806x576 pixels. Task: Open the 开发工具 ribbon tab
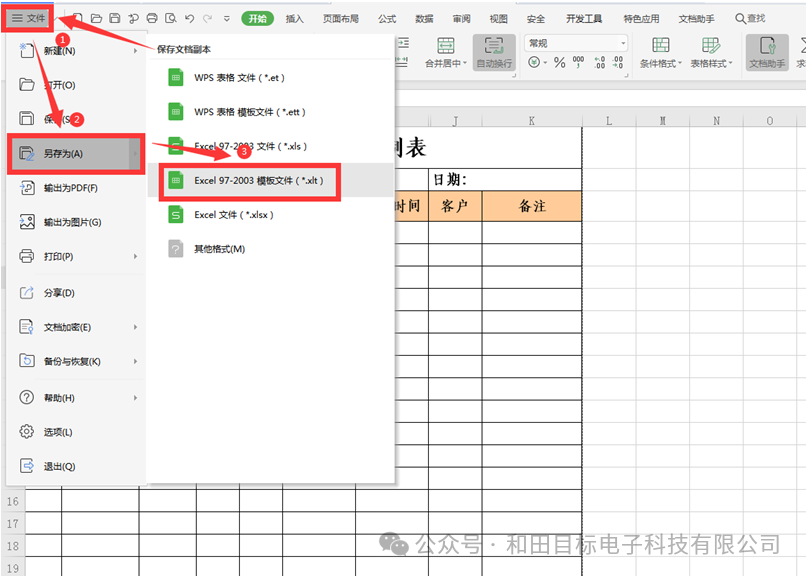coord(584,19)
